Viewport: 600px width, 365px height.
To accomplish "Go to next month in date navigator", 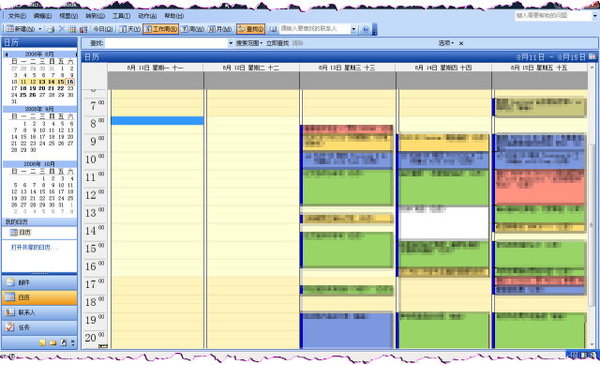I will (75, 54).
